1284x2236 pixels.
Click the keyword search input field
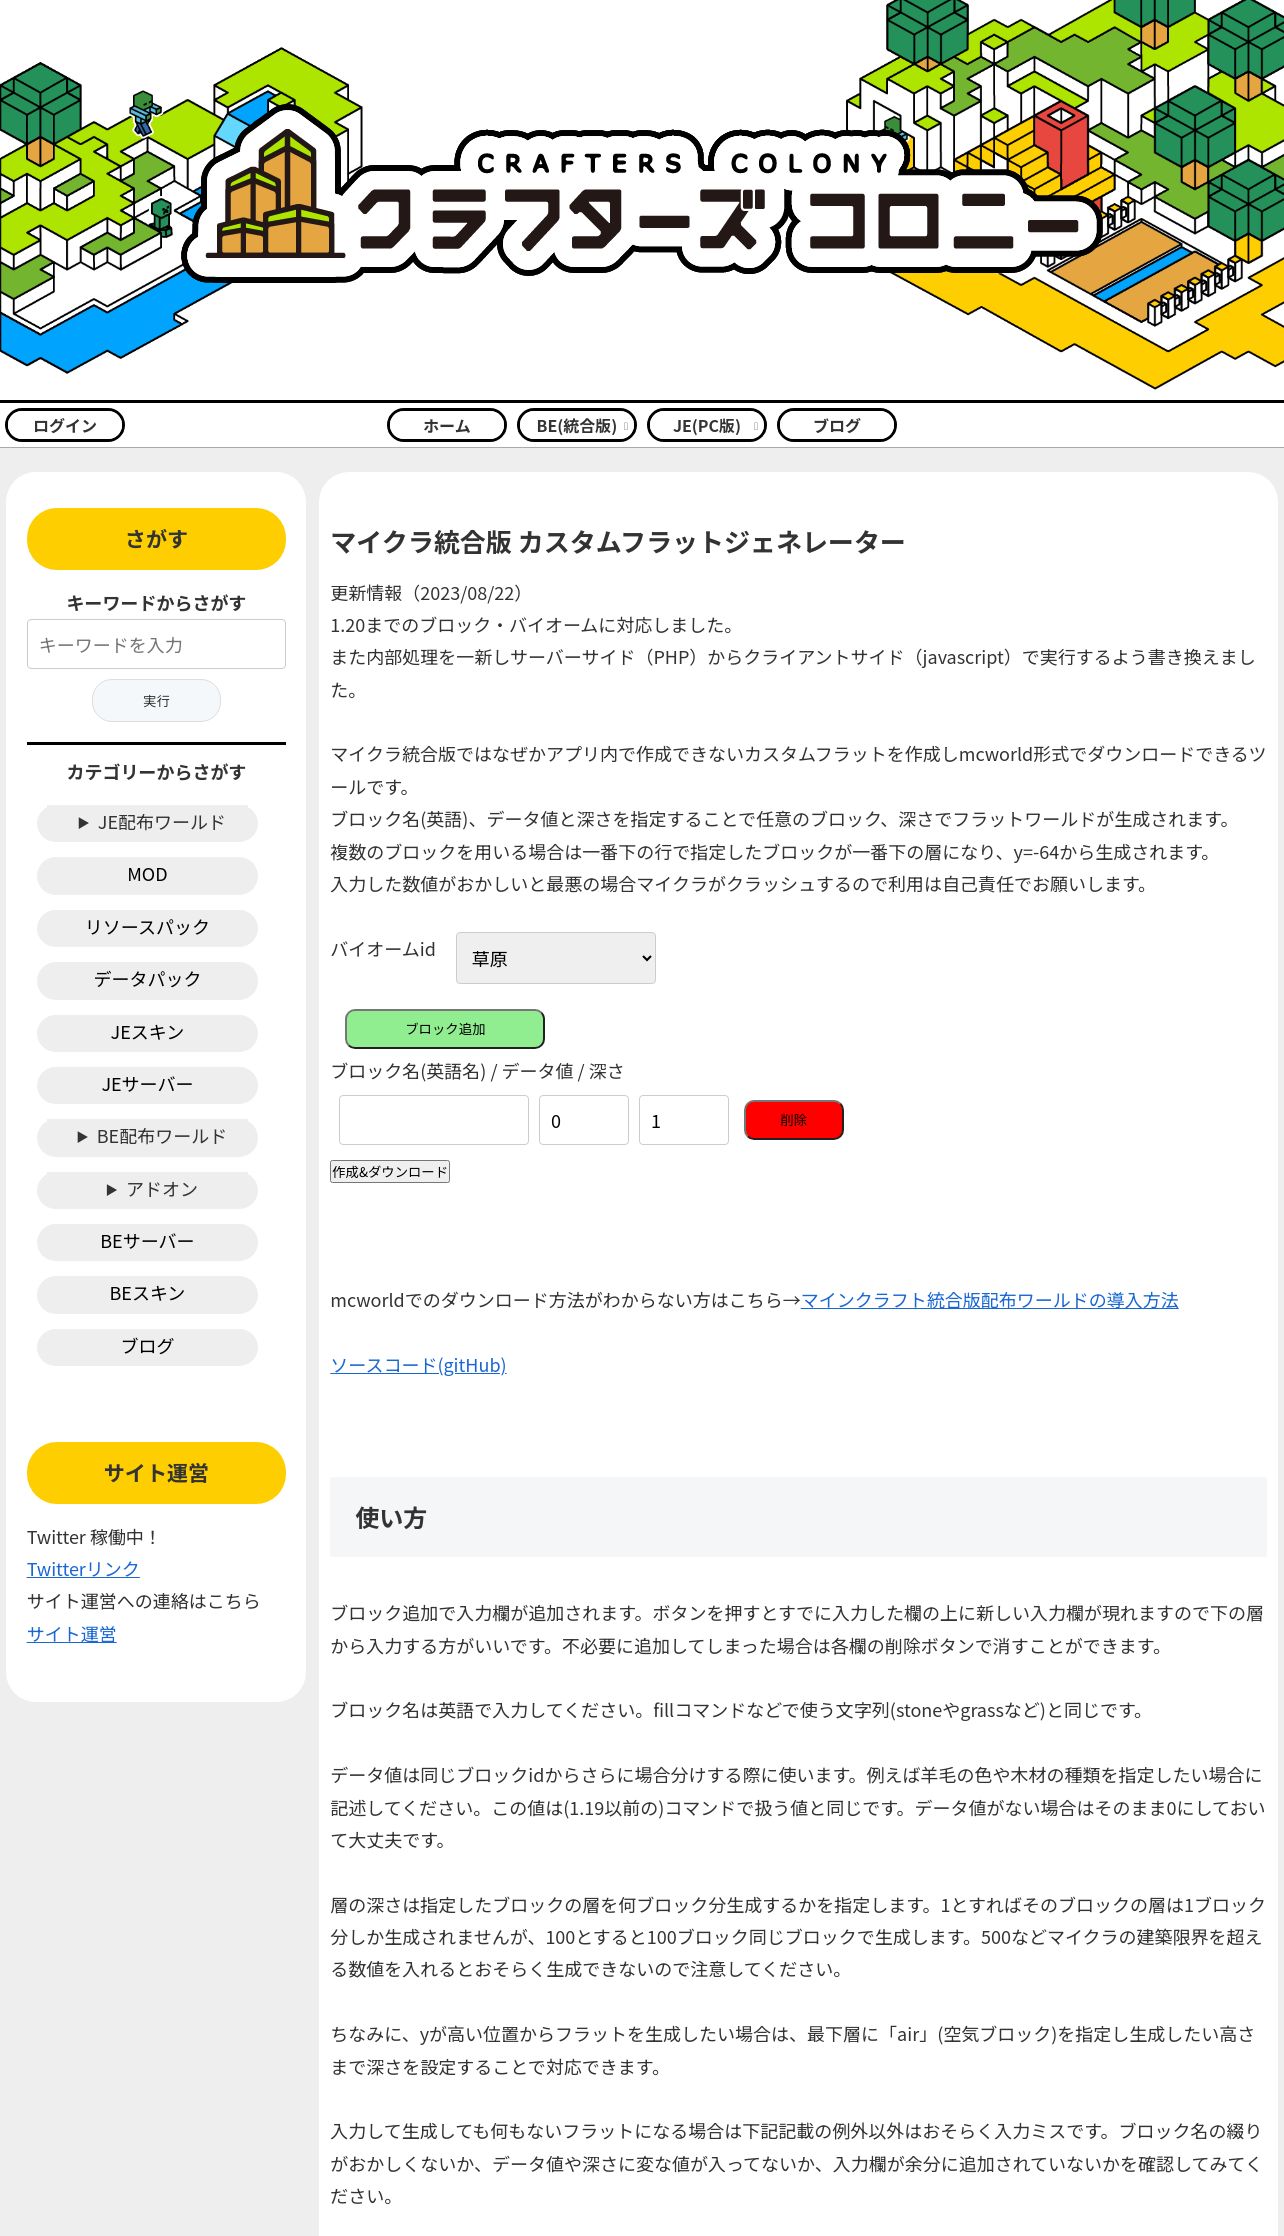[156, 644]
